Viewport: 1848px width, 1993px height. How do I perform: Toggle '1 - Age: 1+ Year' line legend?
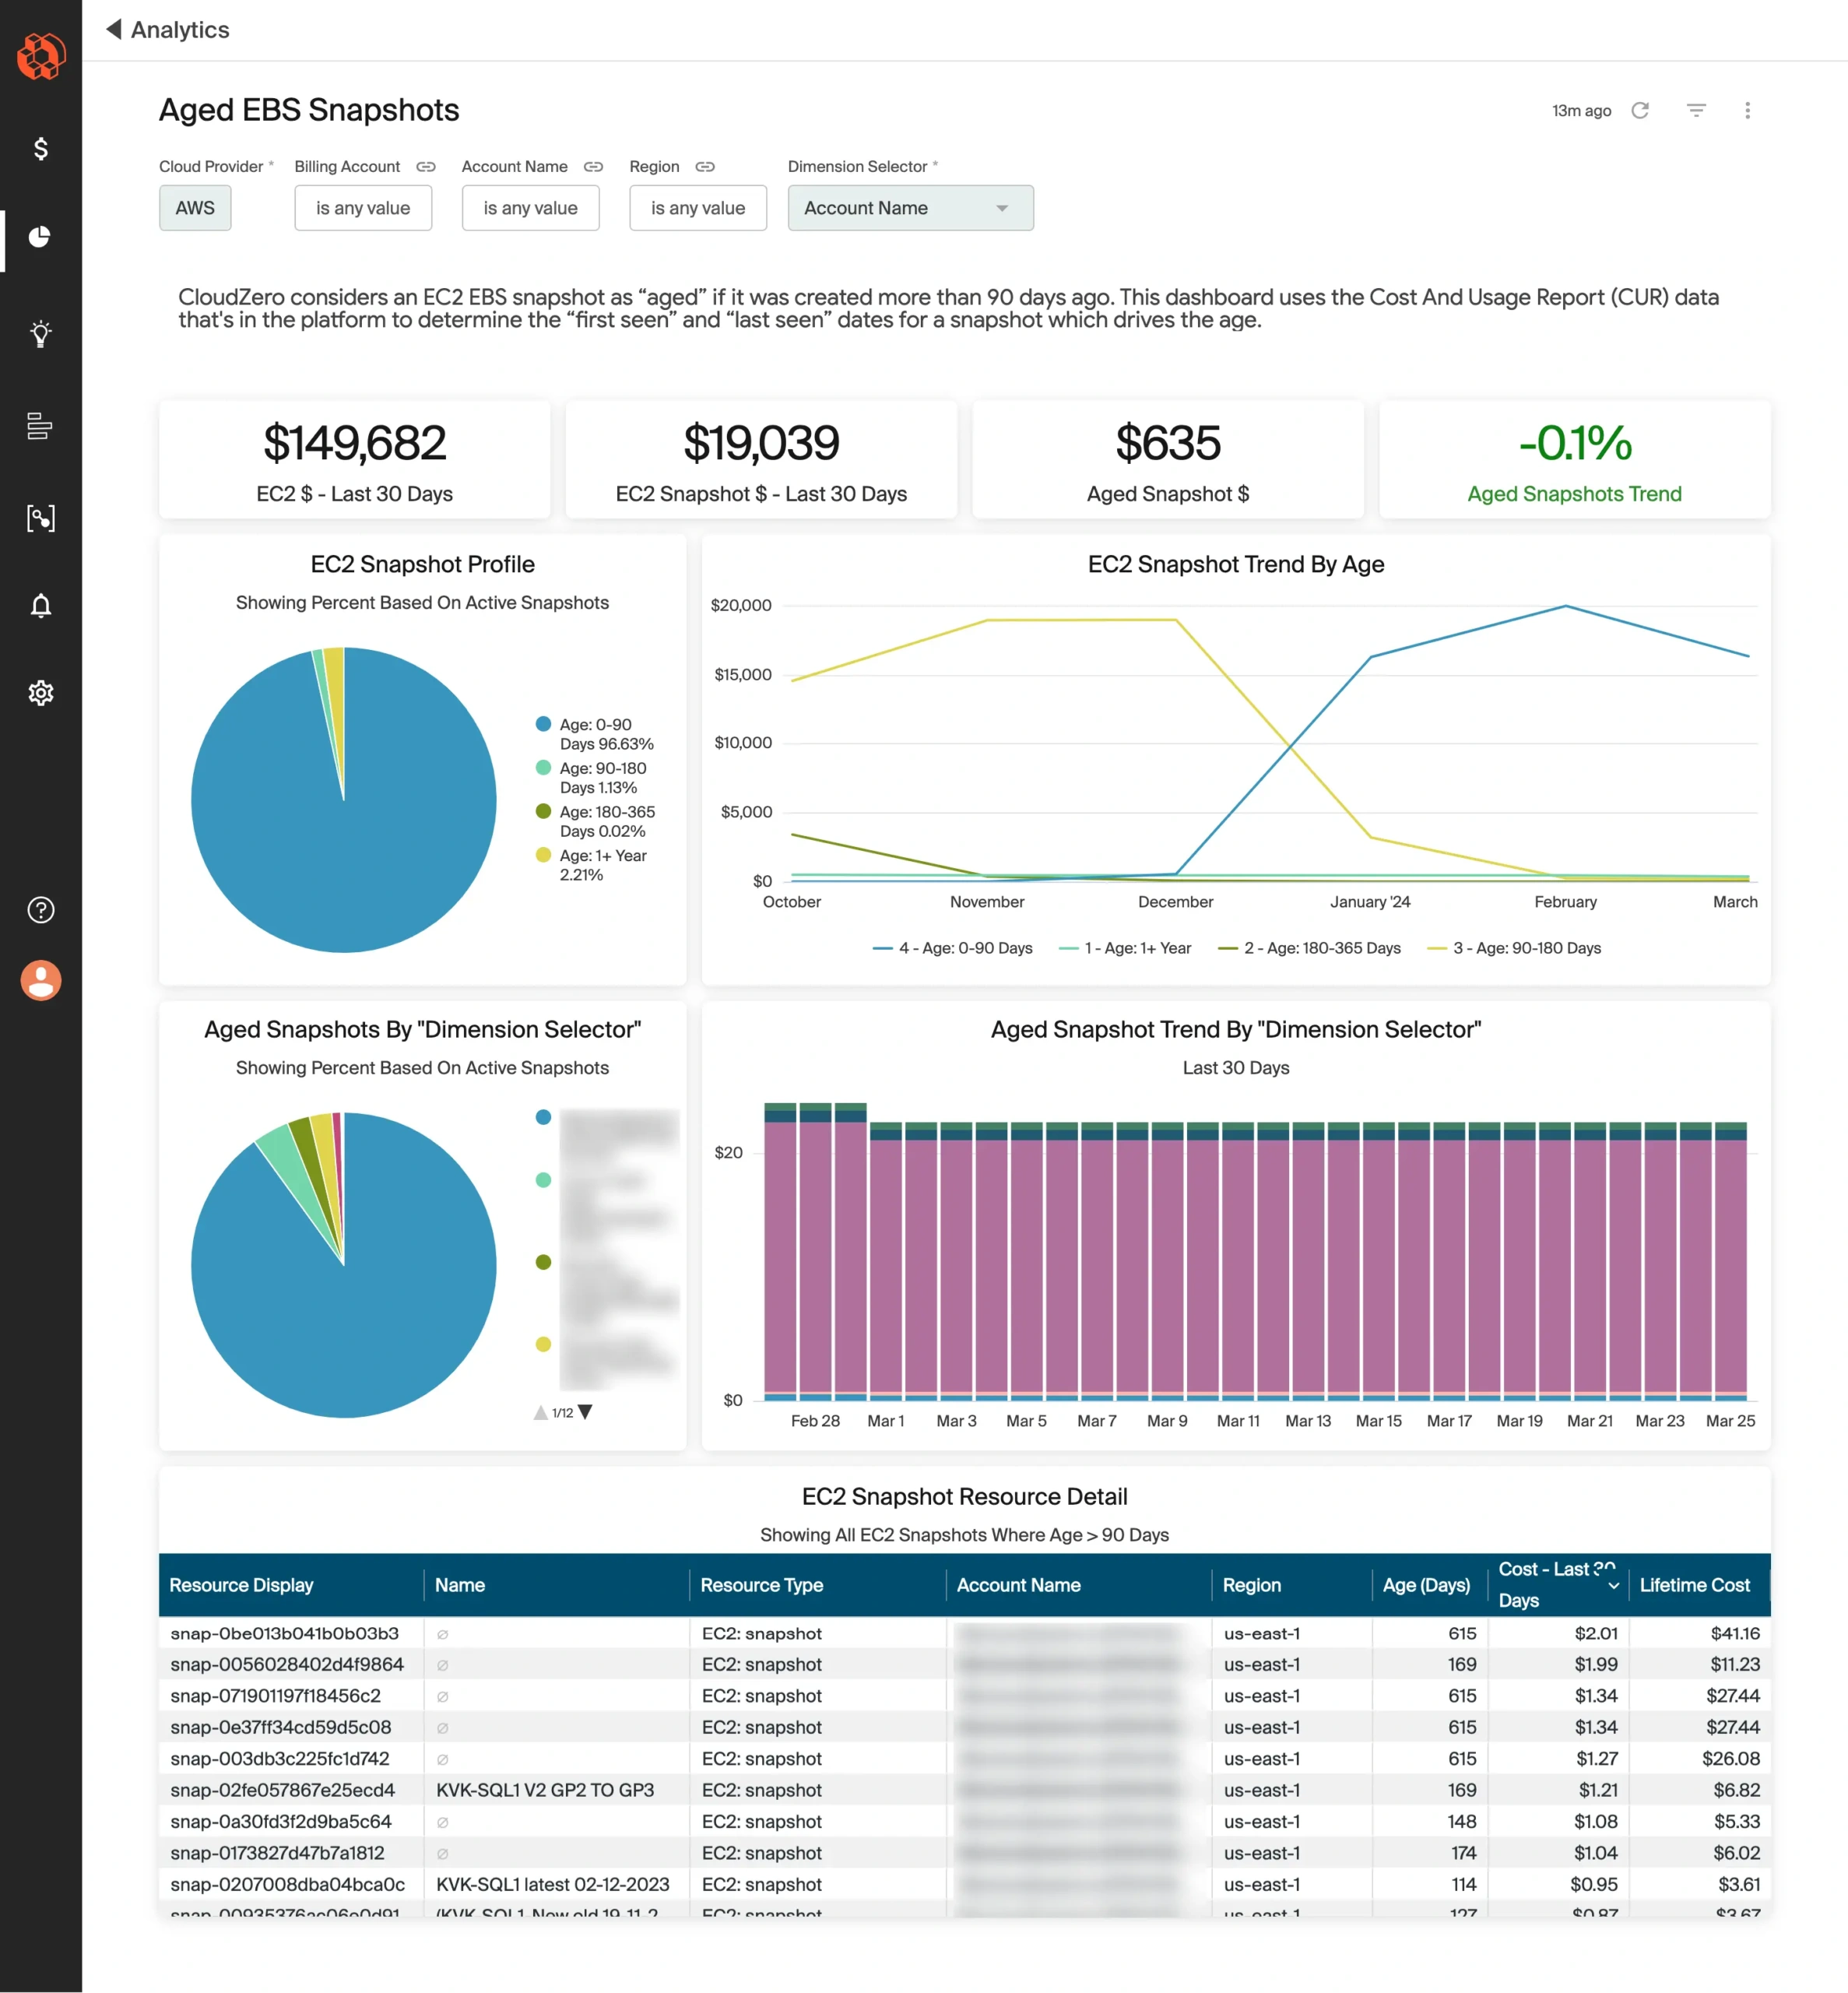pyautogui.click(x=1125, y=948)
